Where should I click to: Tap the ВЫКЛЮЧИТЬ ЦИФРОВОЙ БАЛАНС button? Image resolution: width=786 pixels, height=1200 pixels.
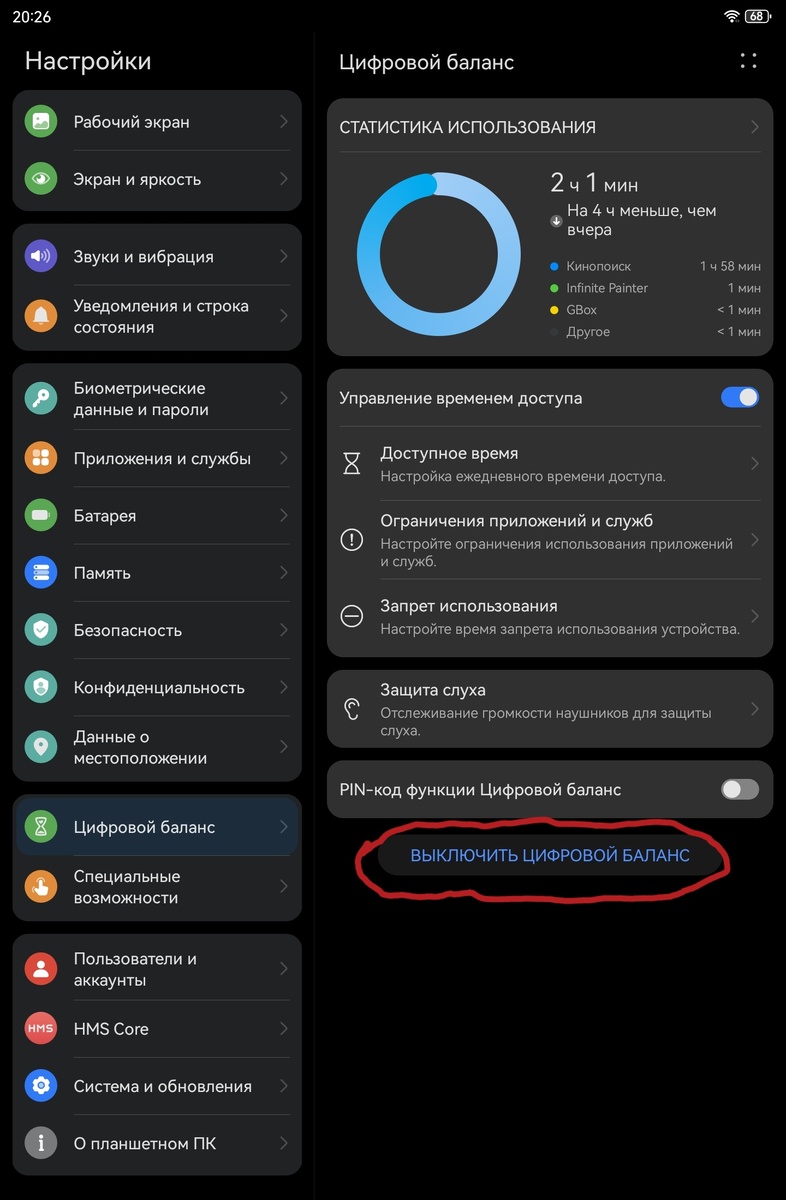[x=550, y=856]
